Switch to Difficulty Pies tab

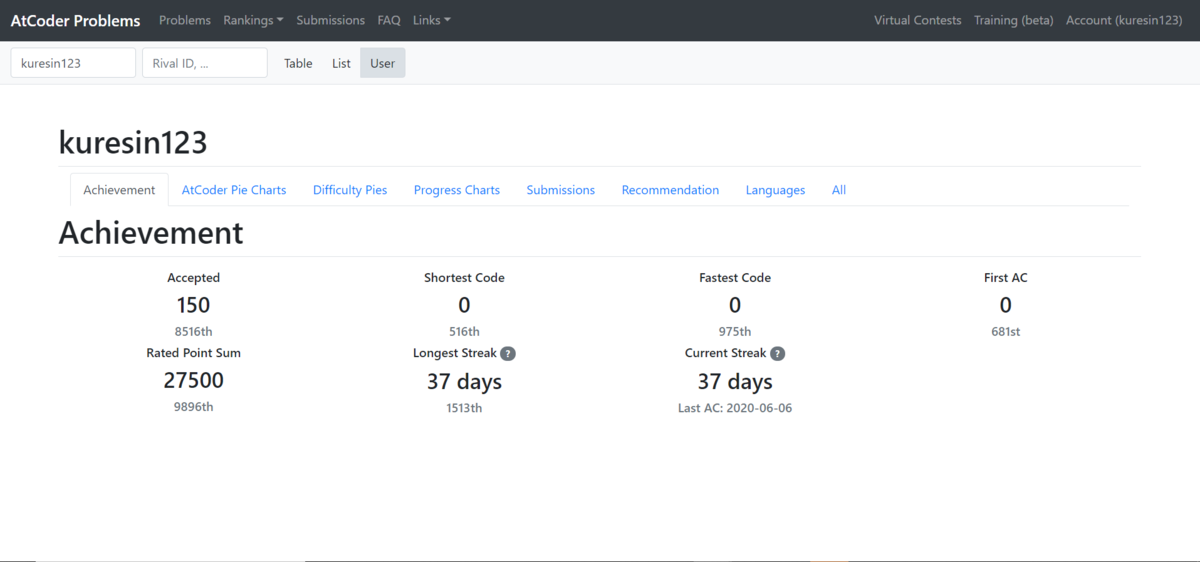coord(350,190)
